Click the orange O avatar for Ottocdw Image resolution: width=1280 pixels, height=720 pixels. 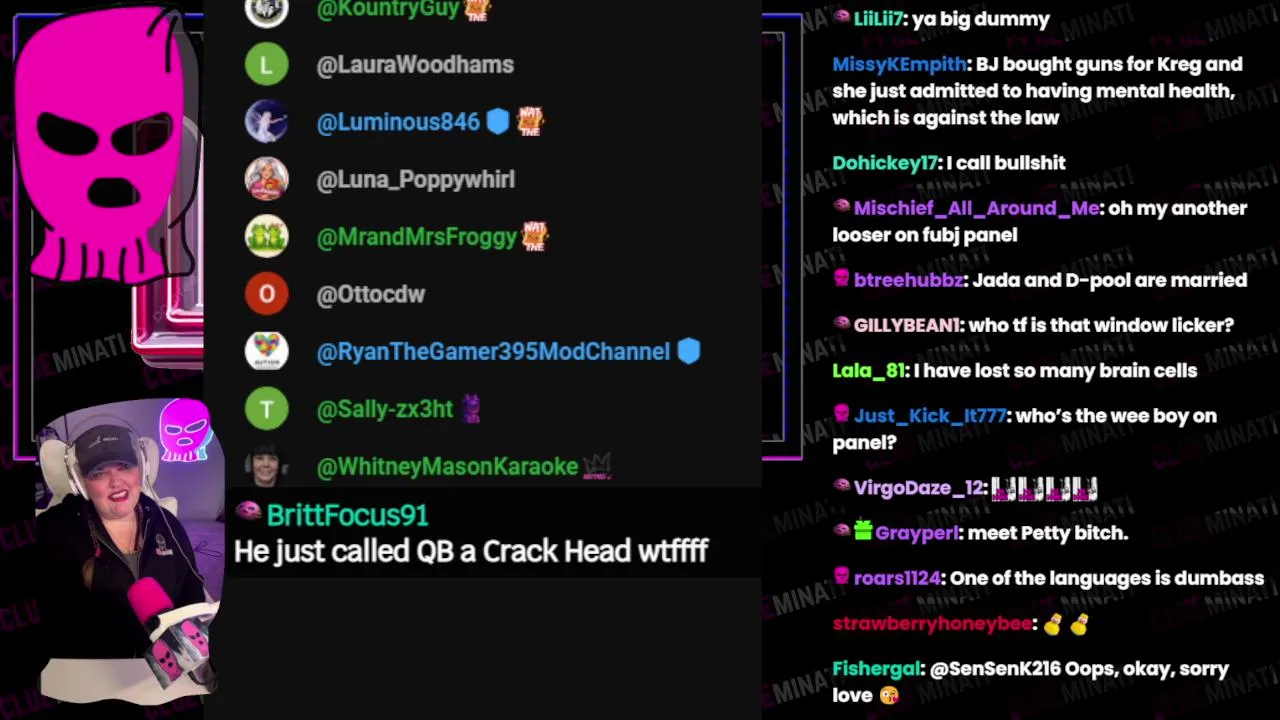point(267,294)
